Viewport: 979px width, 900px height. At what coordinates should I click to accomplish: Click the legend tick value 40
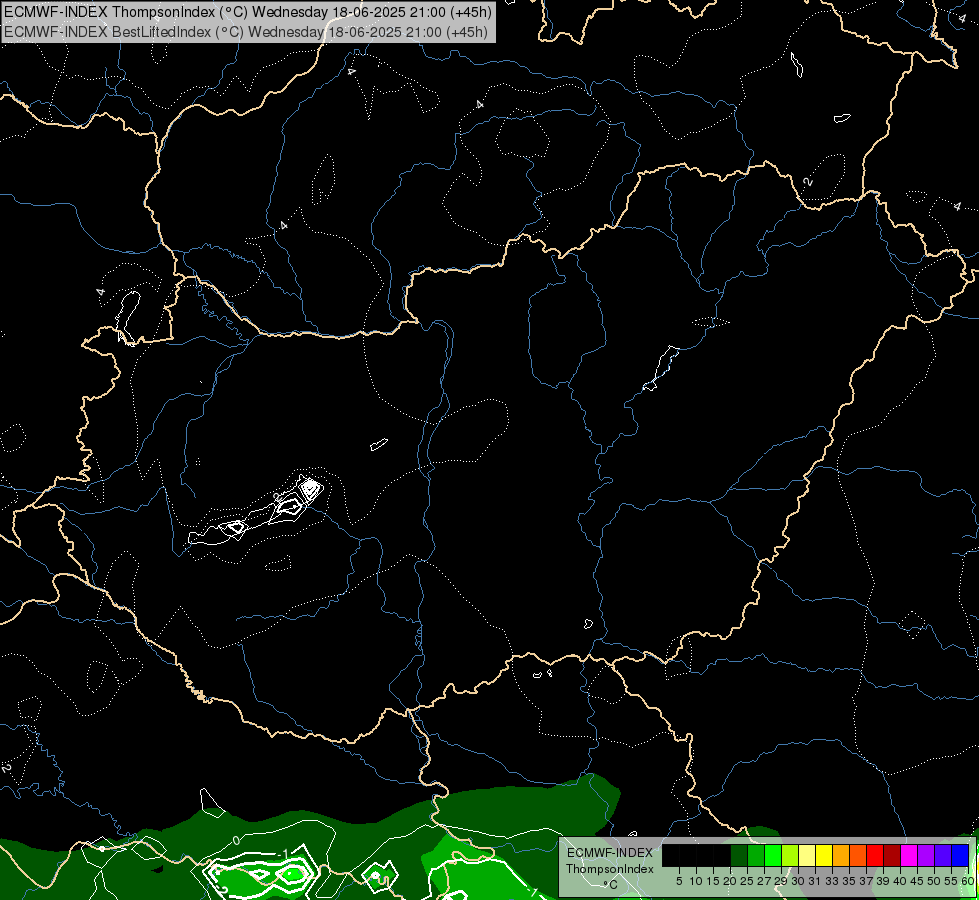tap(900, 881)
